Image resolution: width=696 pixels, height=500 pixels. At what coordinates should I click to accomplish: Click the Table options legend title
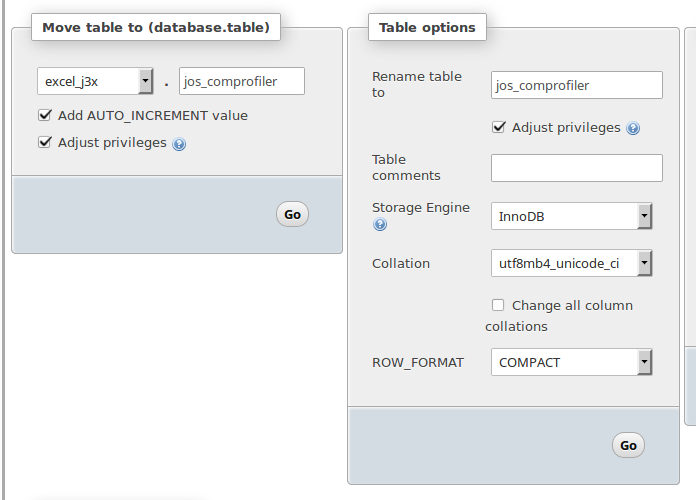click(x=427, y=28)
